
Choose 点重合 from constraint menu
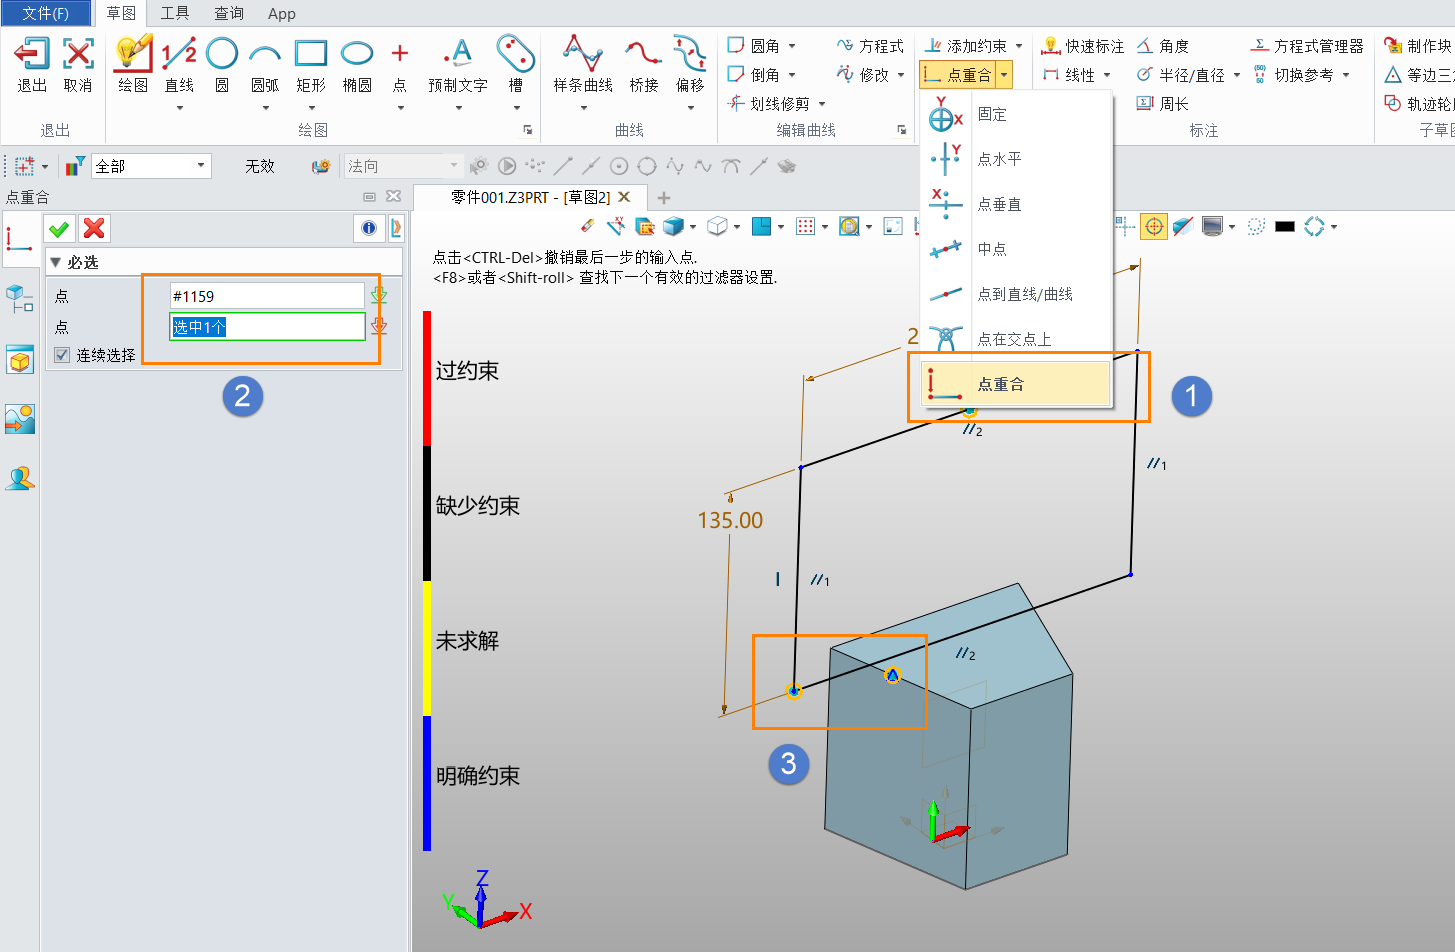pos(1015,384)
